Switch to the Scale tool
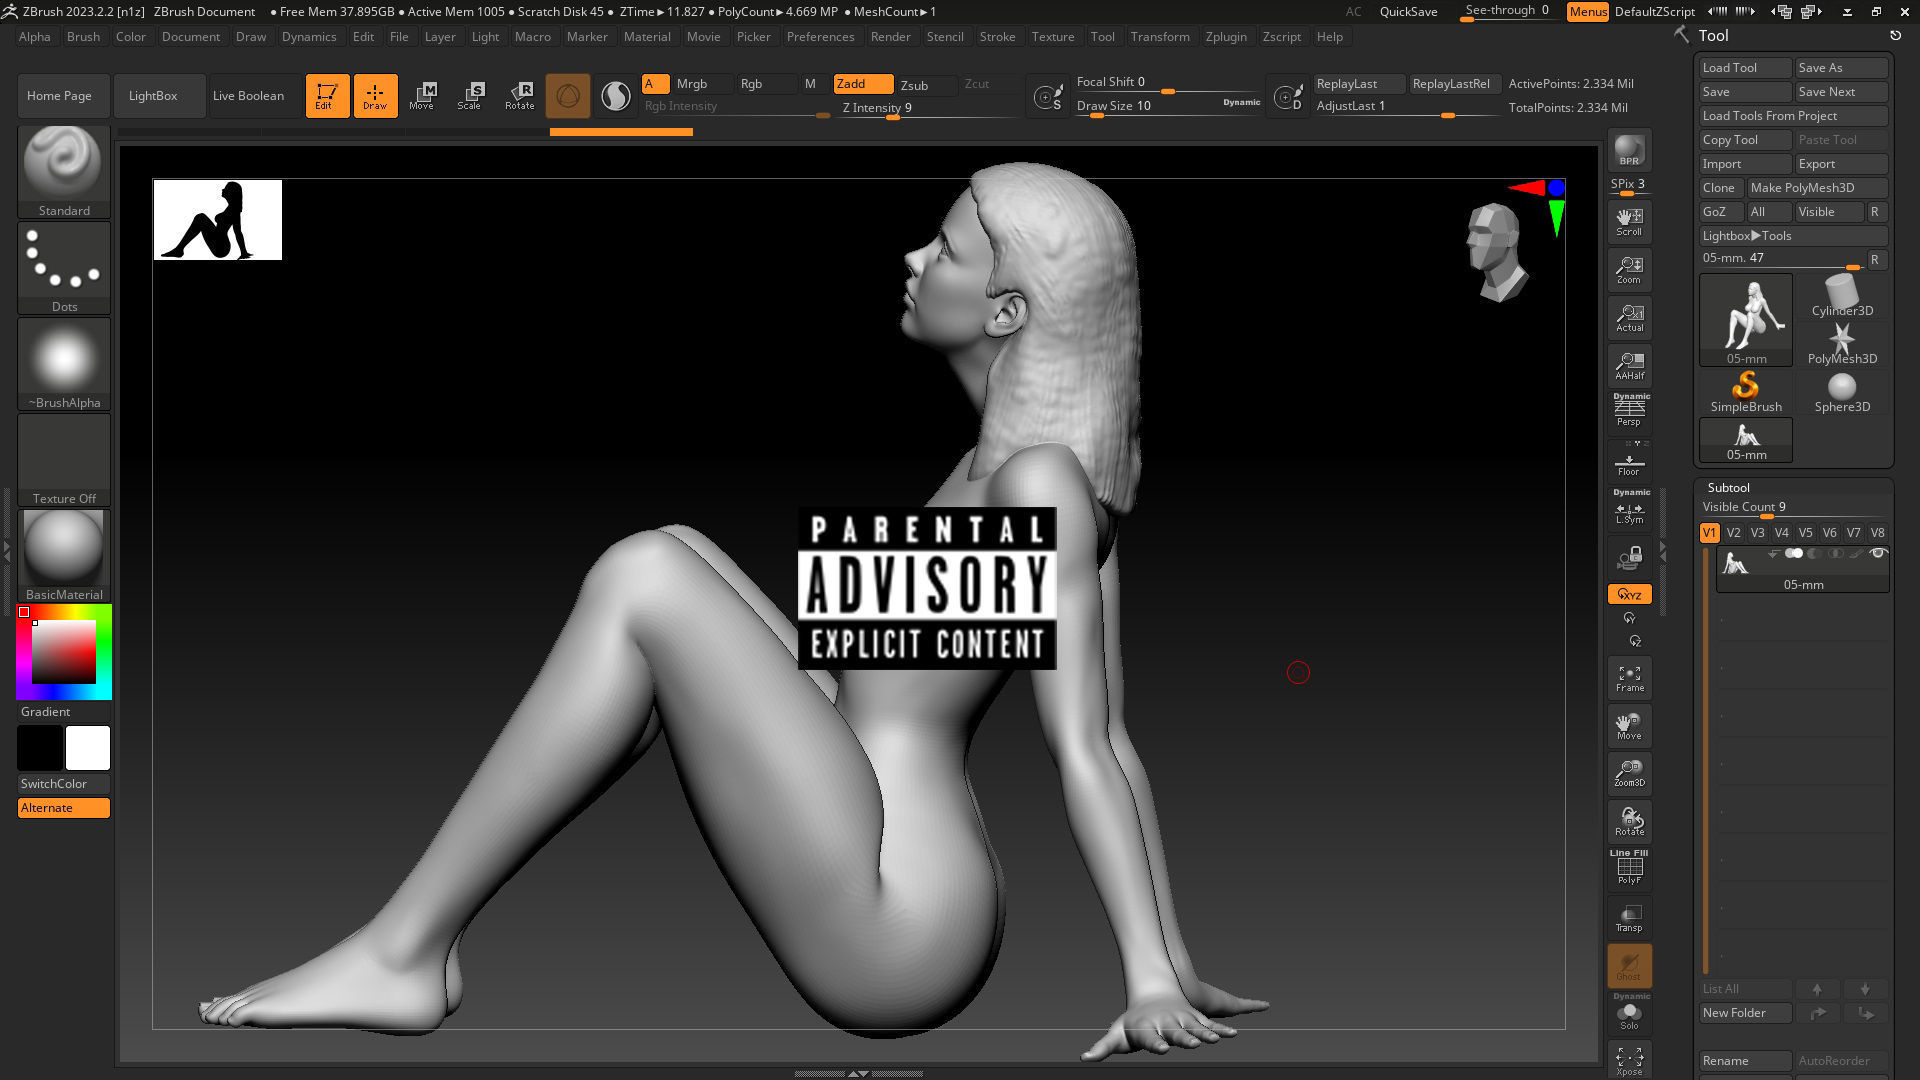This screenshot has height=1080, width=1920. [x=470, y=96]
